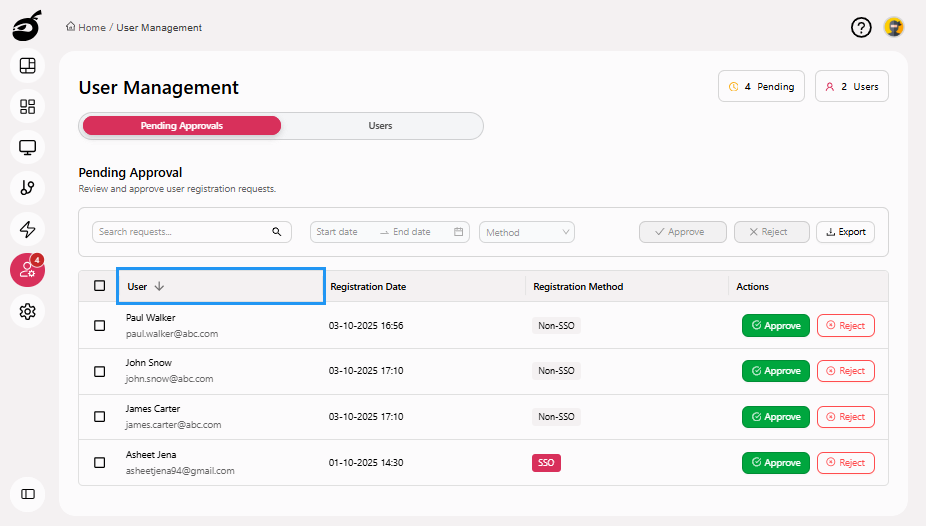Select the Paul Walker row checkbox
This screenshot has height=526, width=926.
tap(99, 325)
